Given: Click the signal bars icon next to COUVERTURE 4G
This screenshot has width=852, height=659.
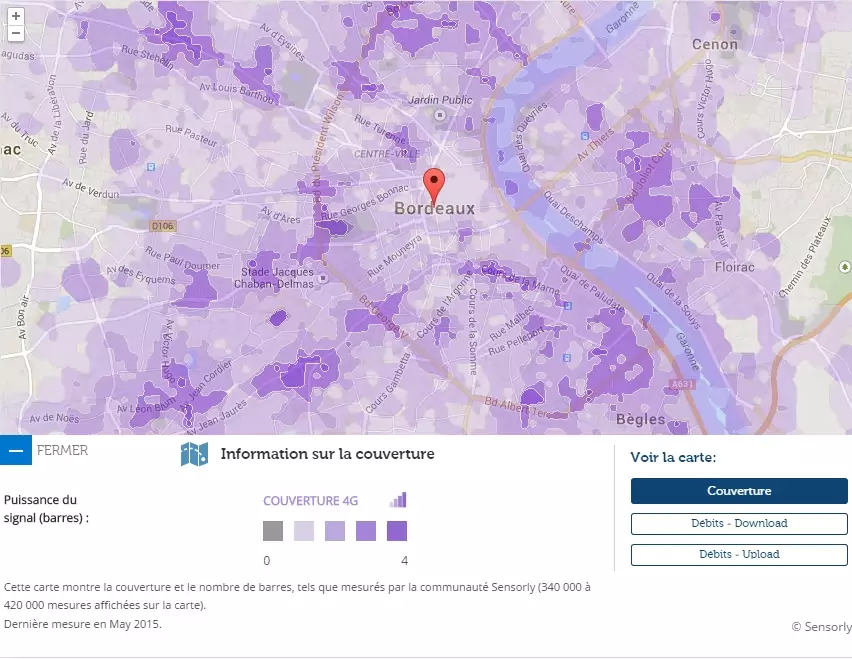Looking at the screenshot, I should [x=398, y=500].
